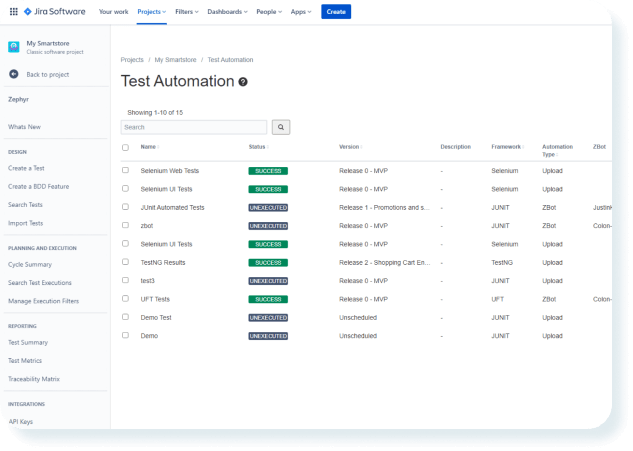Open the app switcher grid icon
Viewport: 633px width, 451px height.
13,12
